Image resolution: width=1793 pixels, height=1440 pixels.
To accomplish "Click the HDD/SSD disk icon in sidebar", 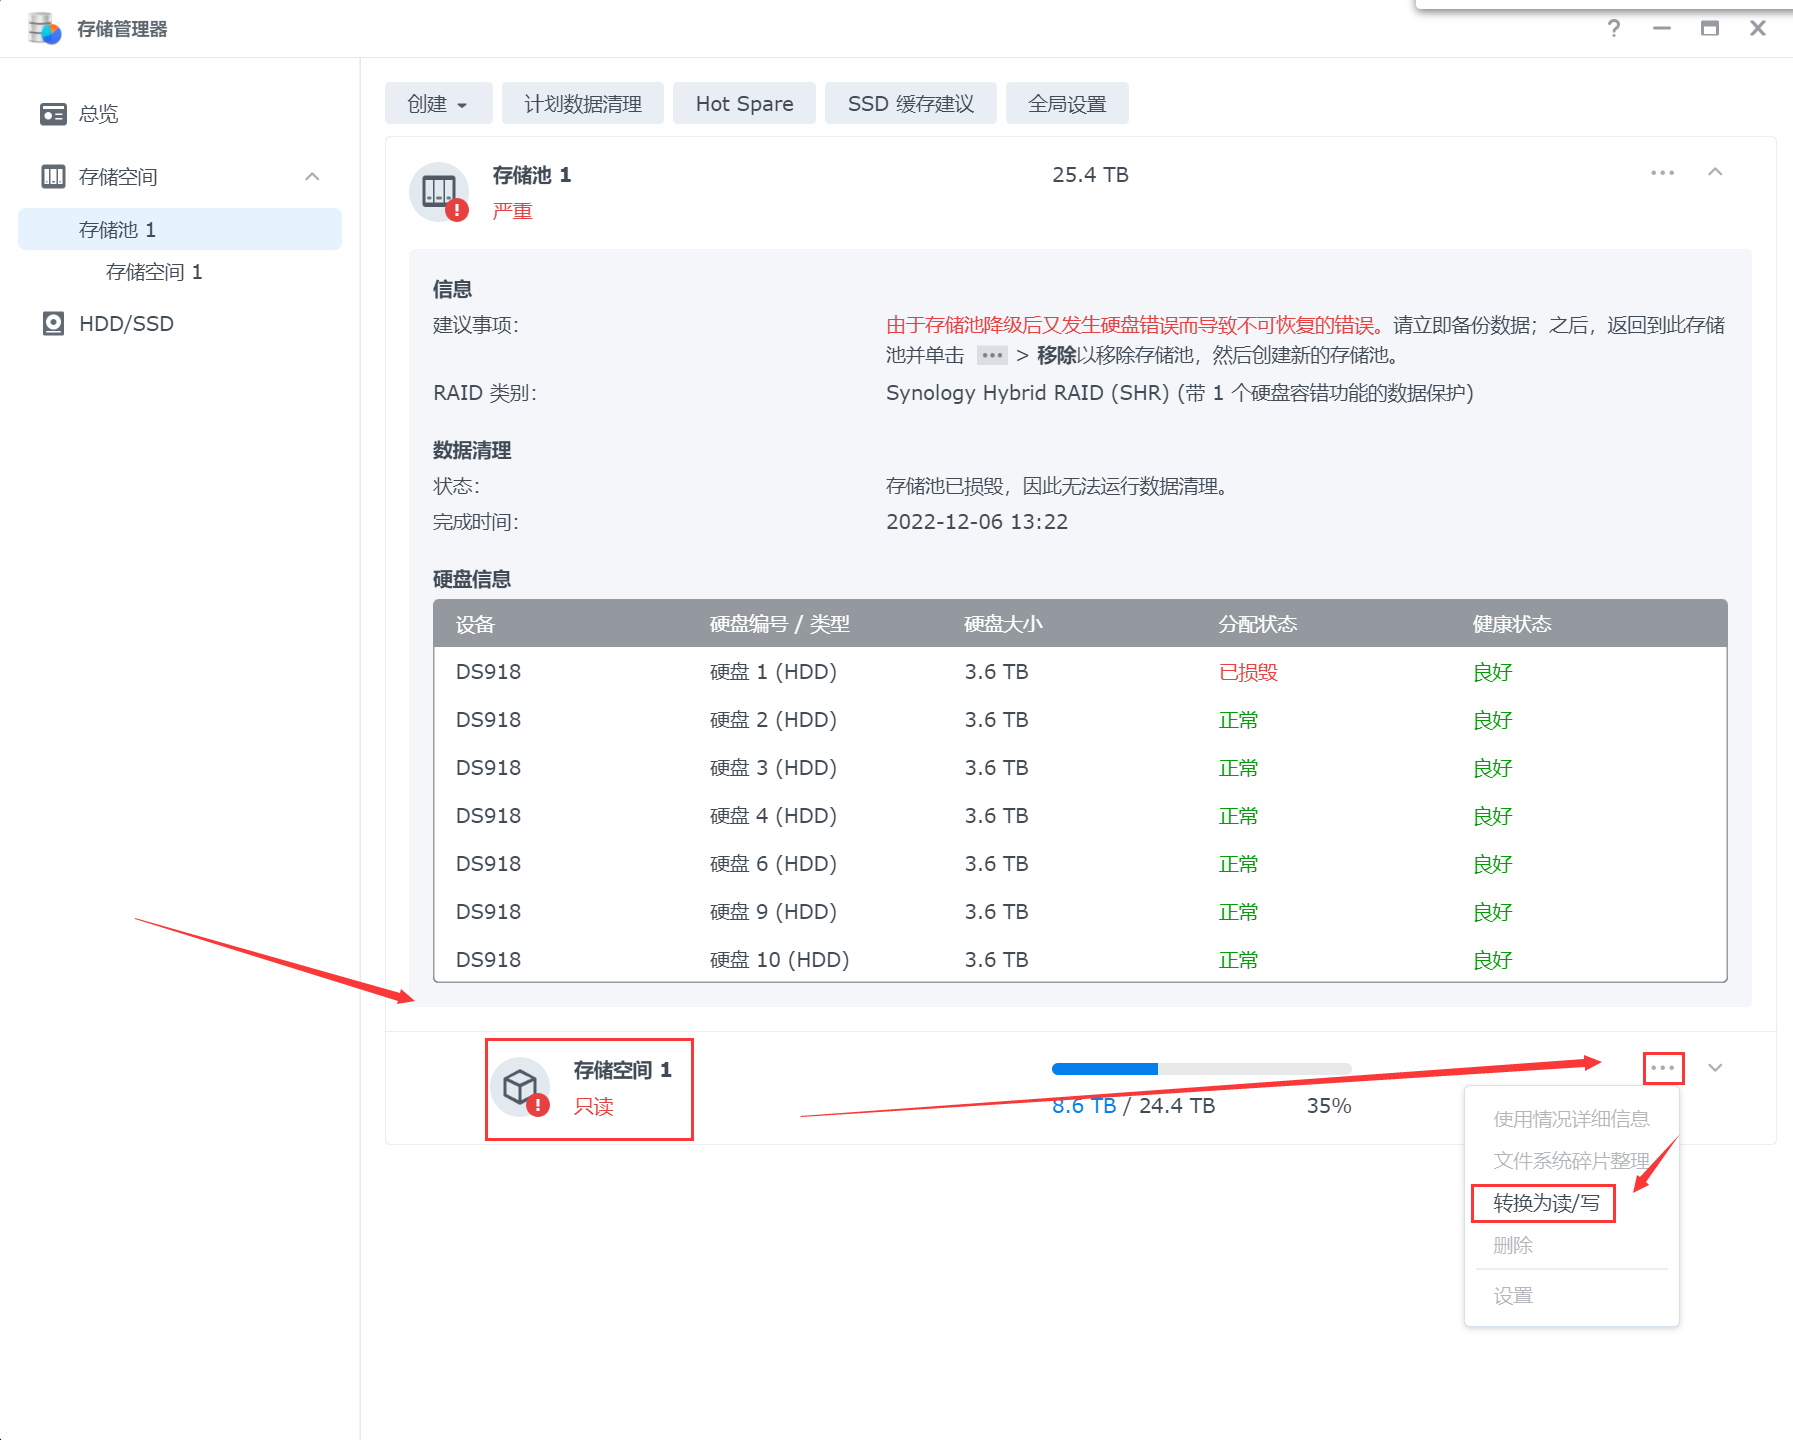I will 53,324.
